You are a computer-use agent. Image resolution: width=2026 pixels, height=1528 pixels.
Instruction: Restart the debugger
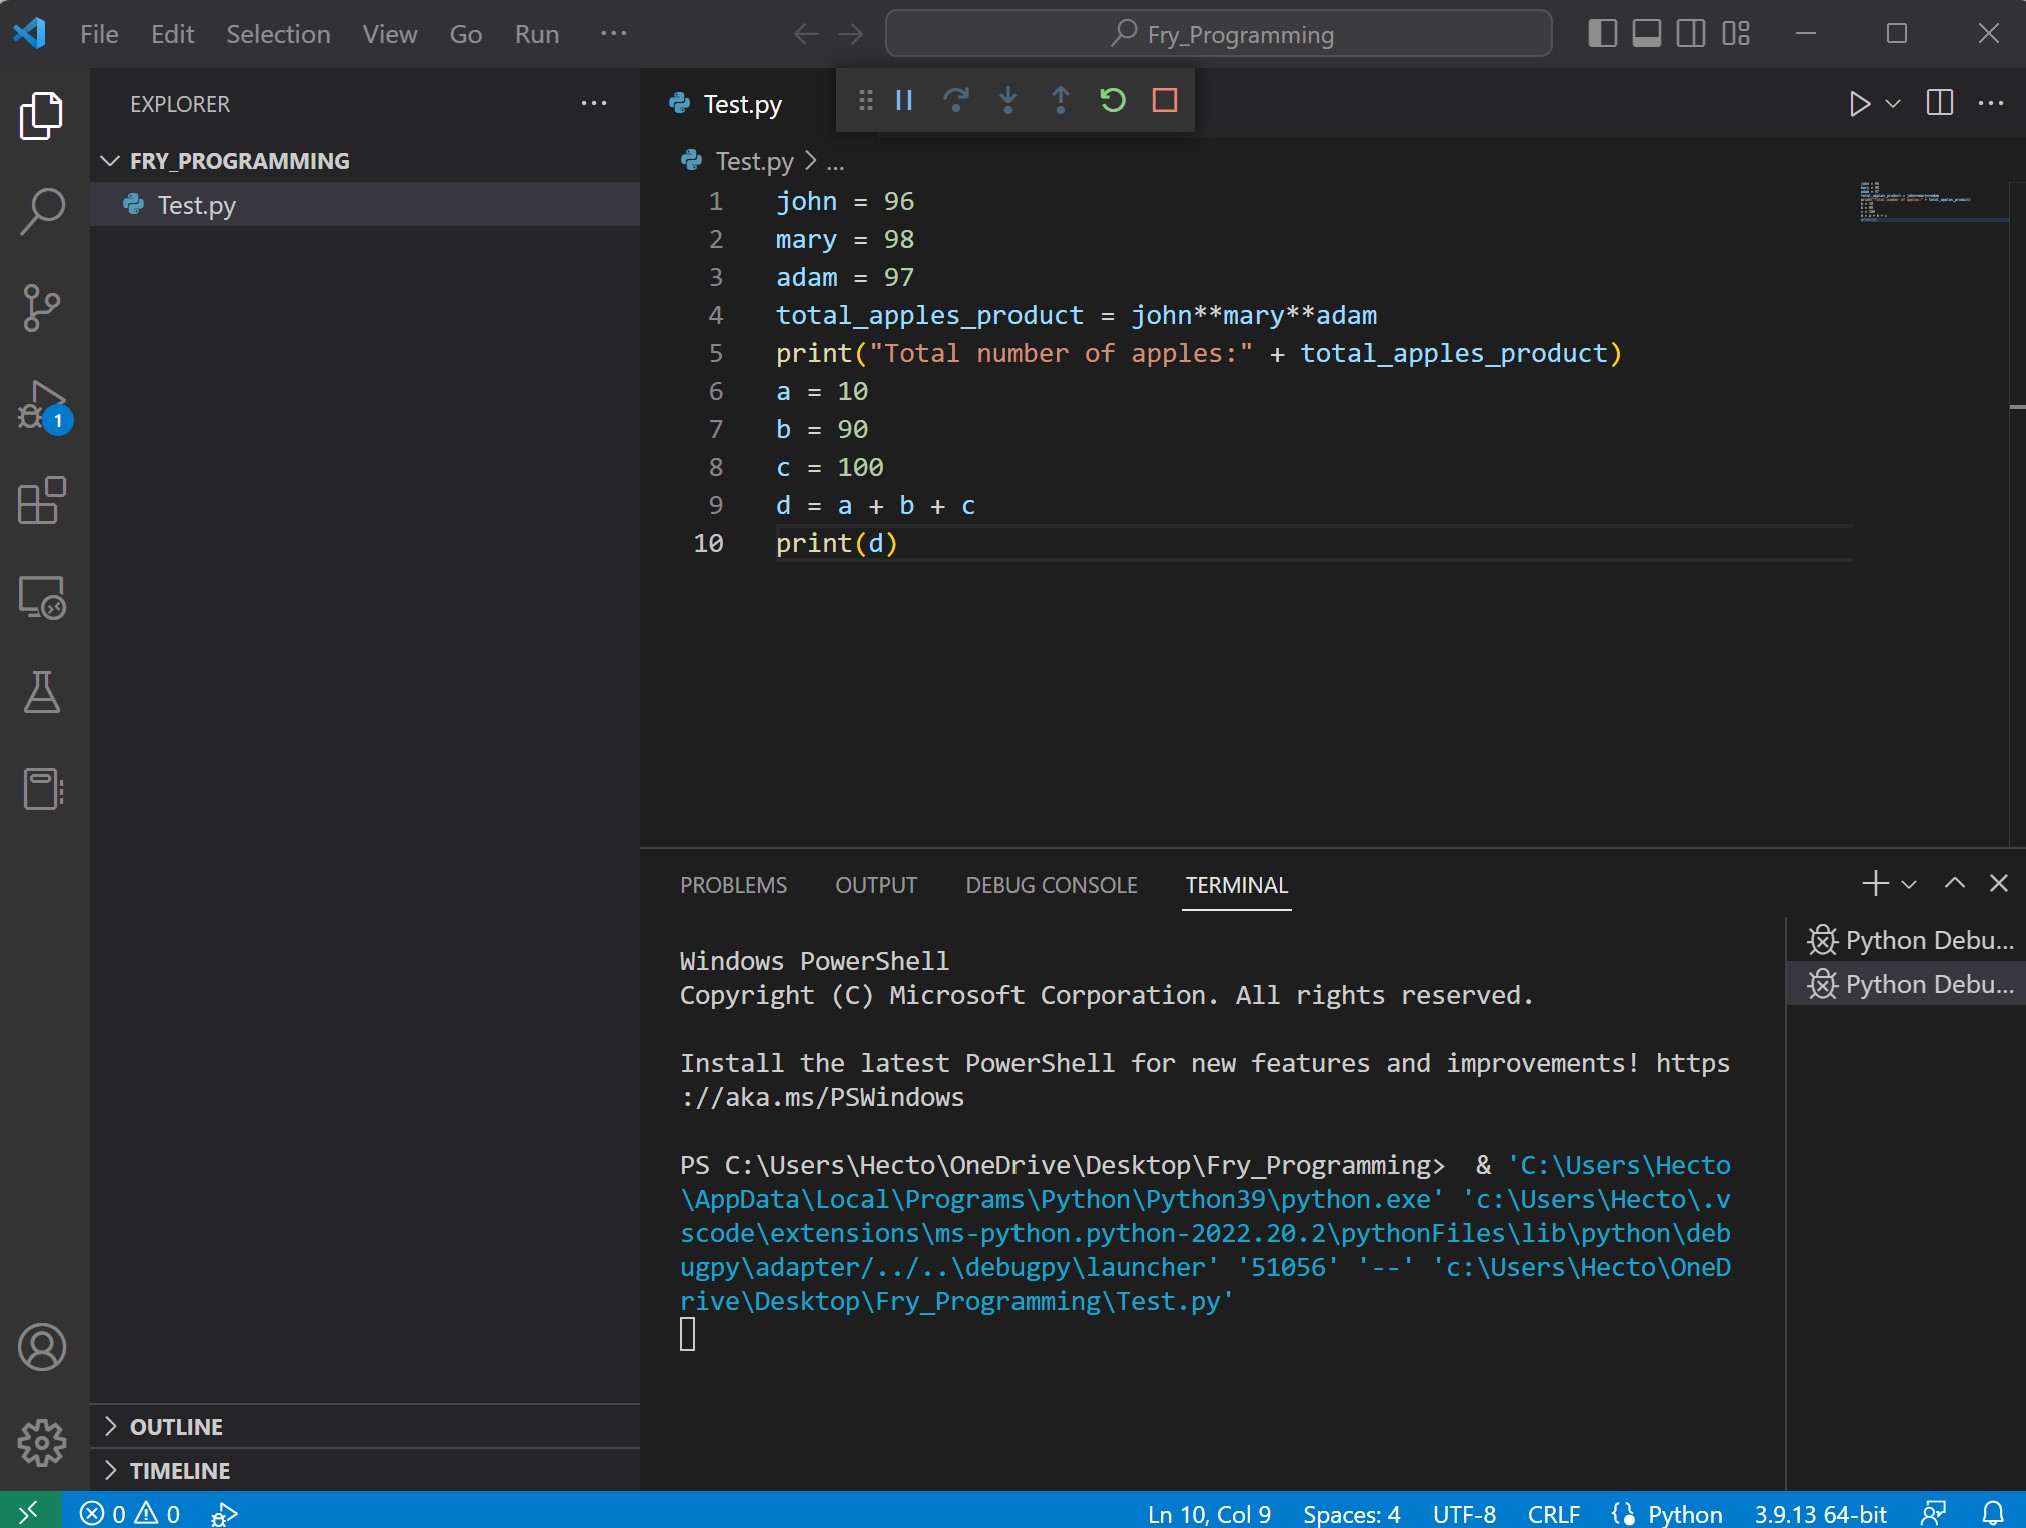coord(1112,101)
